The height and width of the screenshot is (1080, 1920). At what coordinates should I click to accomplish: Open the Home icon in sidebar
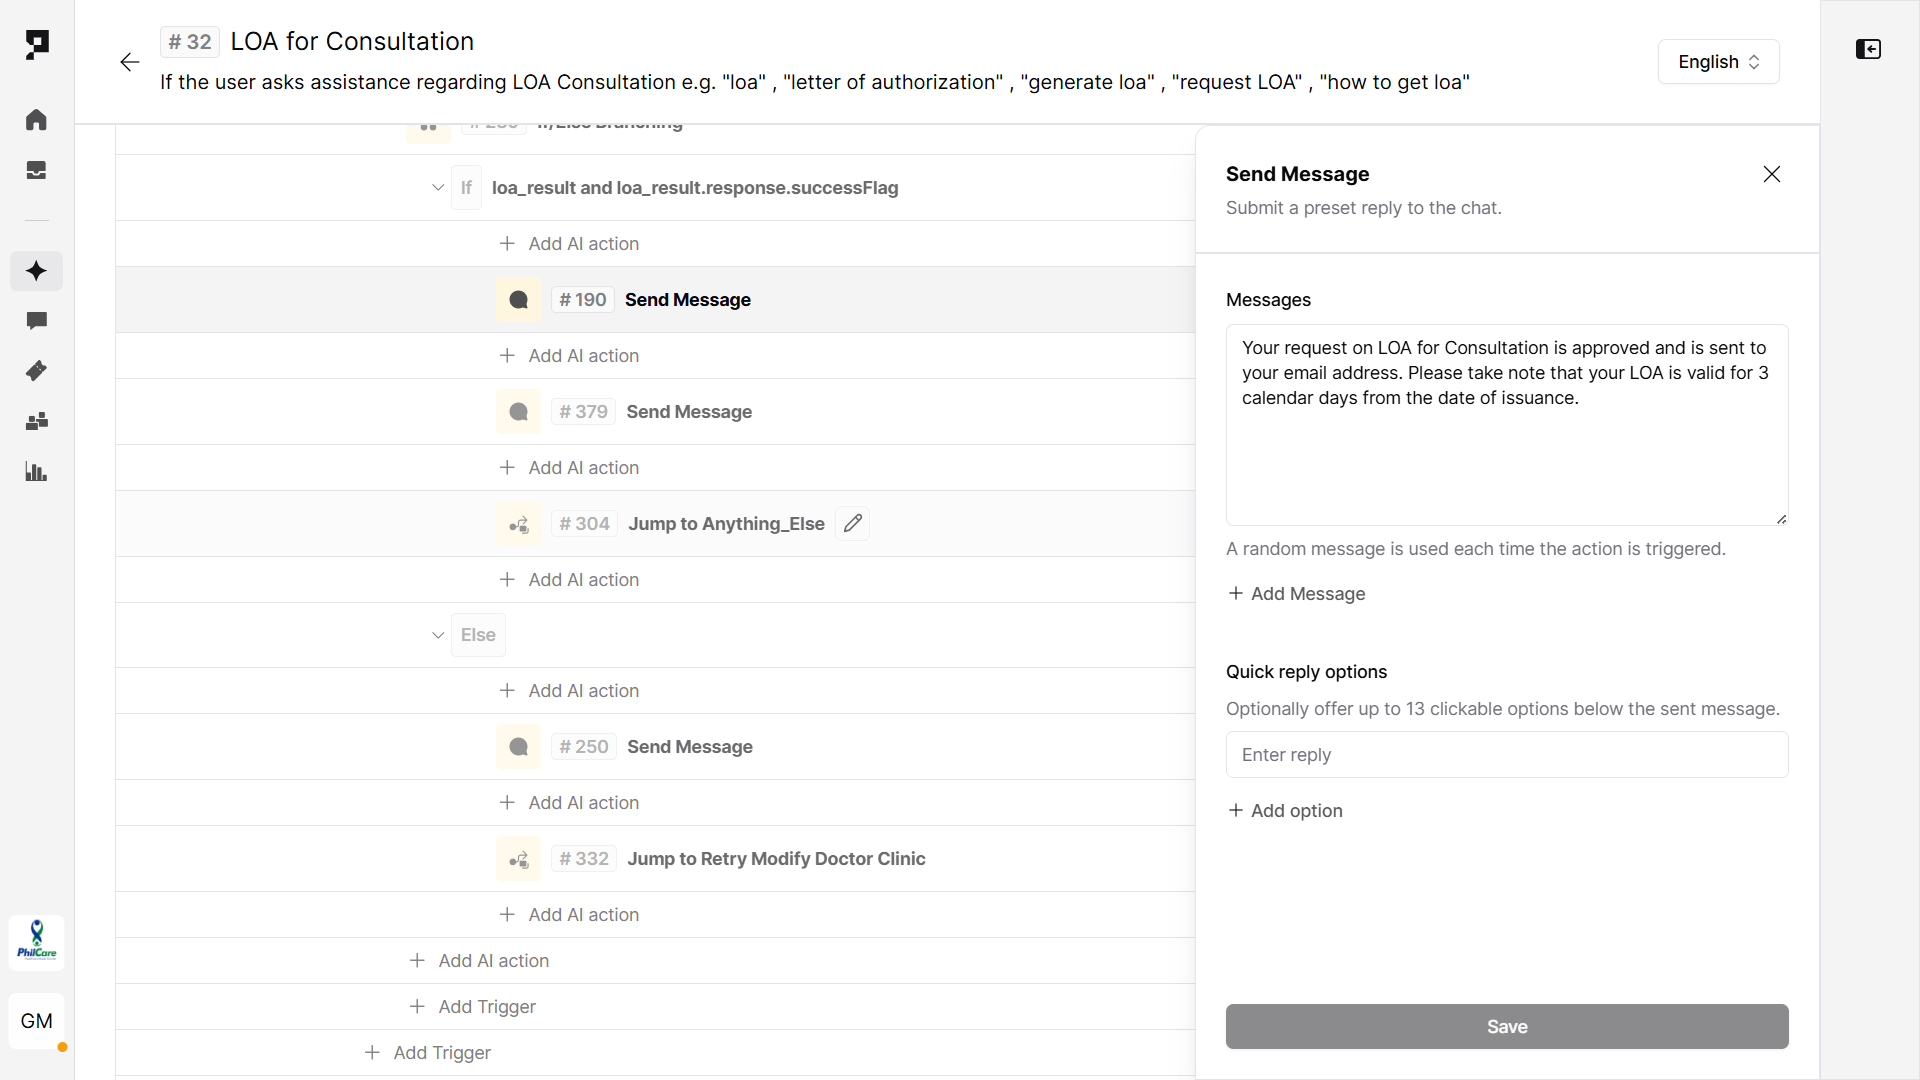coord(36,120)
